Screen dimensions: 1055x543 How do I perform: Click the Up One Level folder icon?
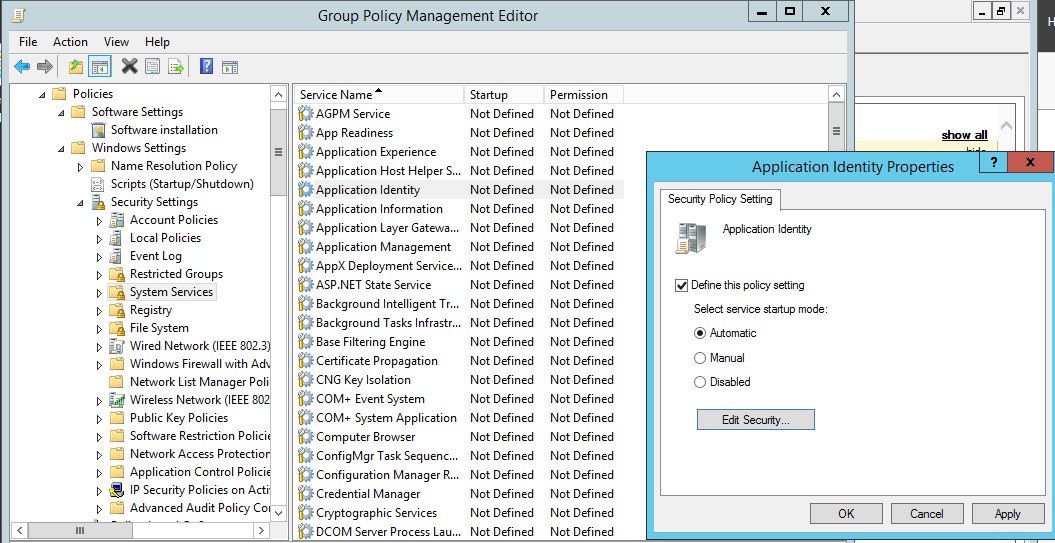[x=76, y=67]
